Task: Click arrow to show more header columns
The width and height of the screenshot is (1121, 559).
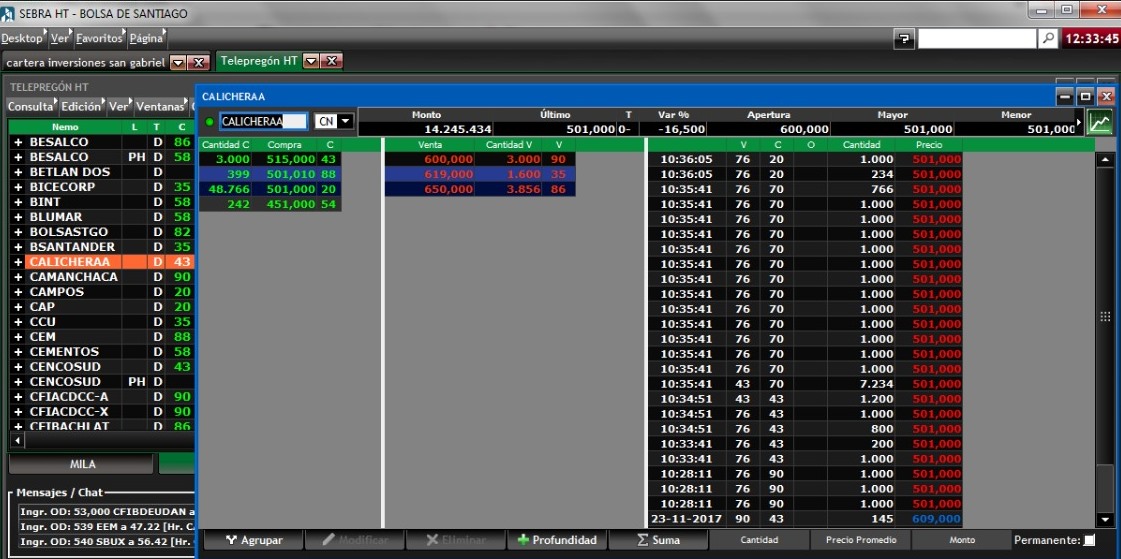Action: click(x=1079, y=122)
